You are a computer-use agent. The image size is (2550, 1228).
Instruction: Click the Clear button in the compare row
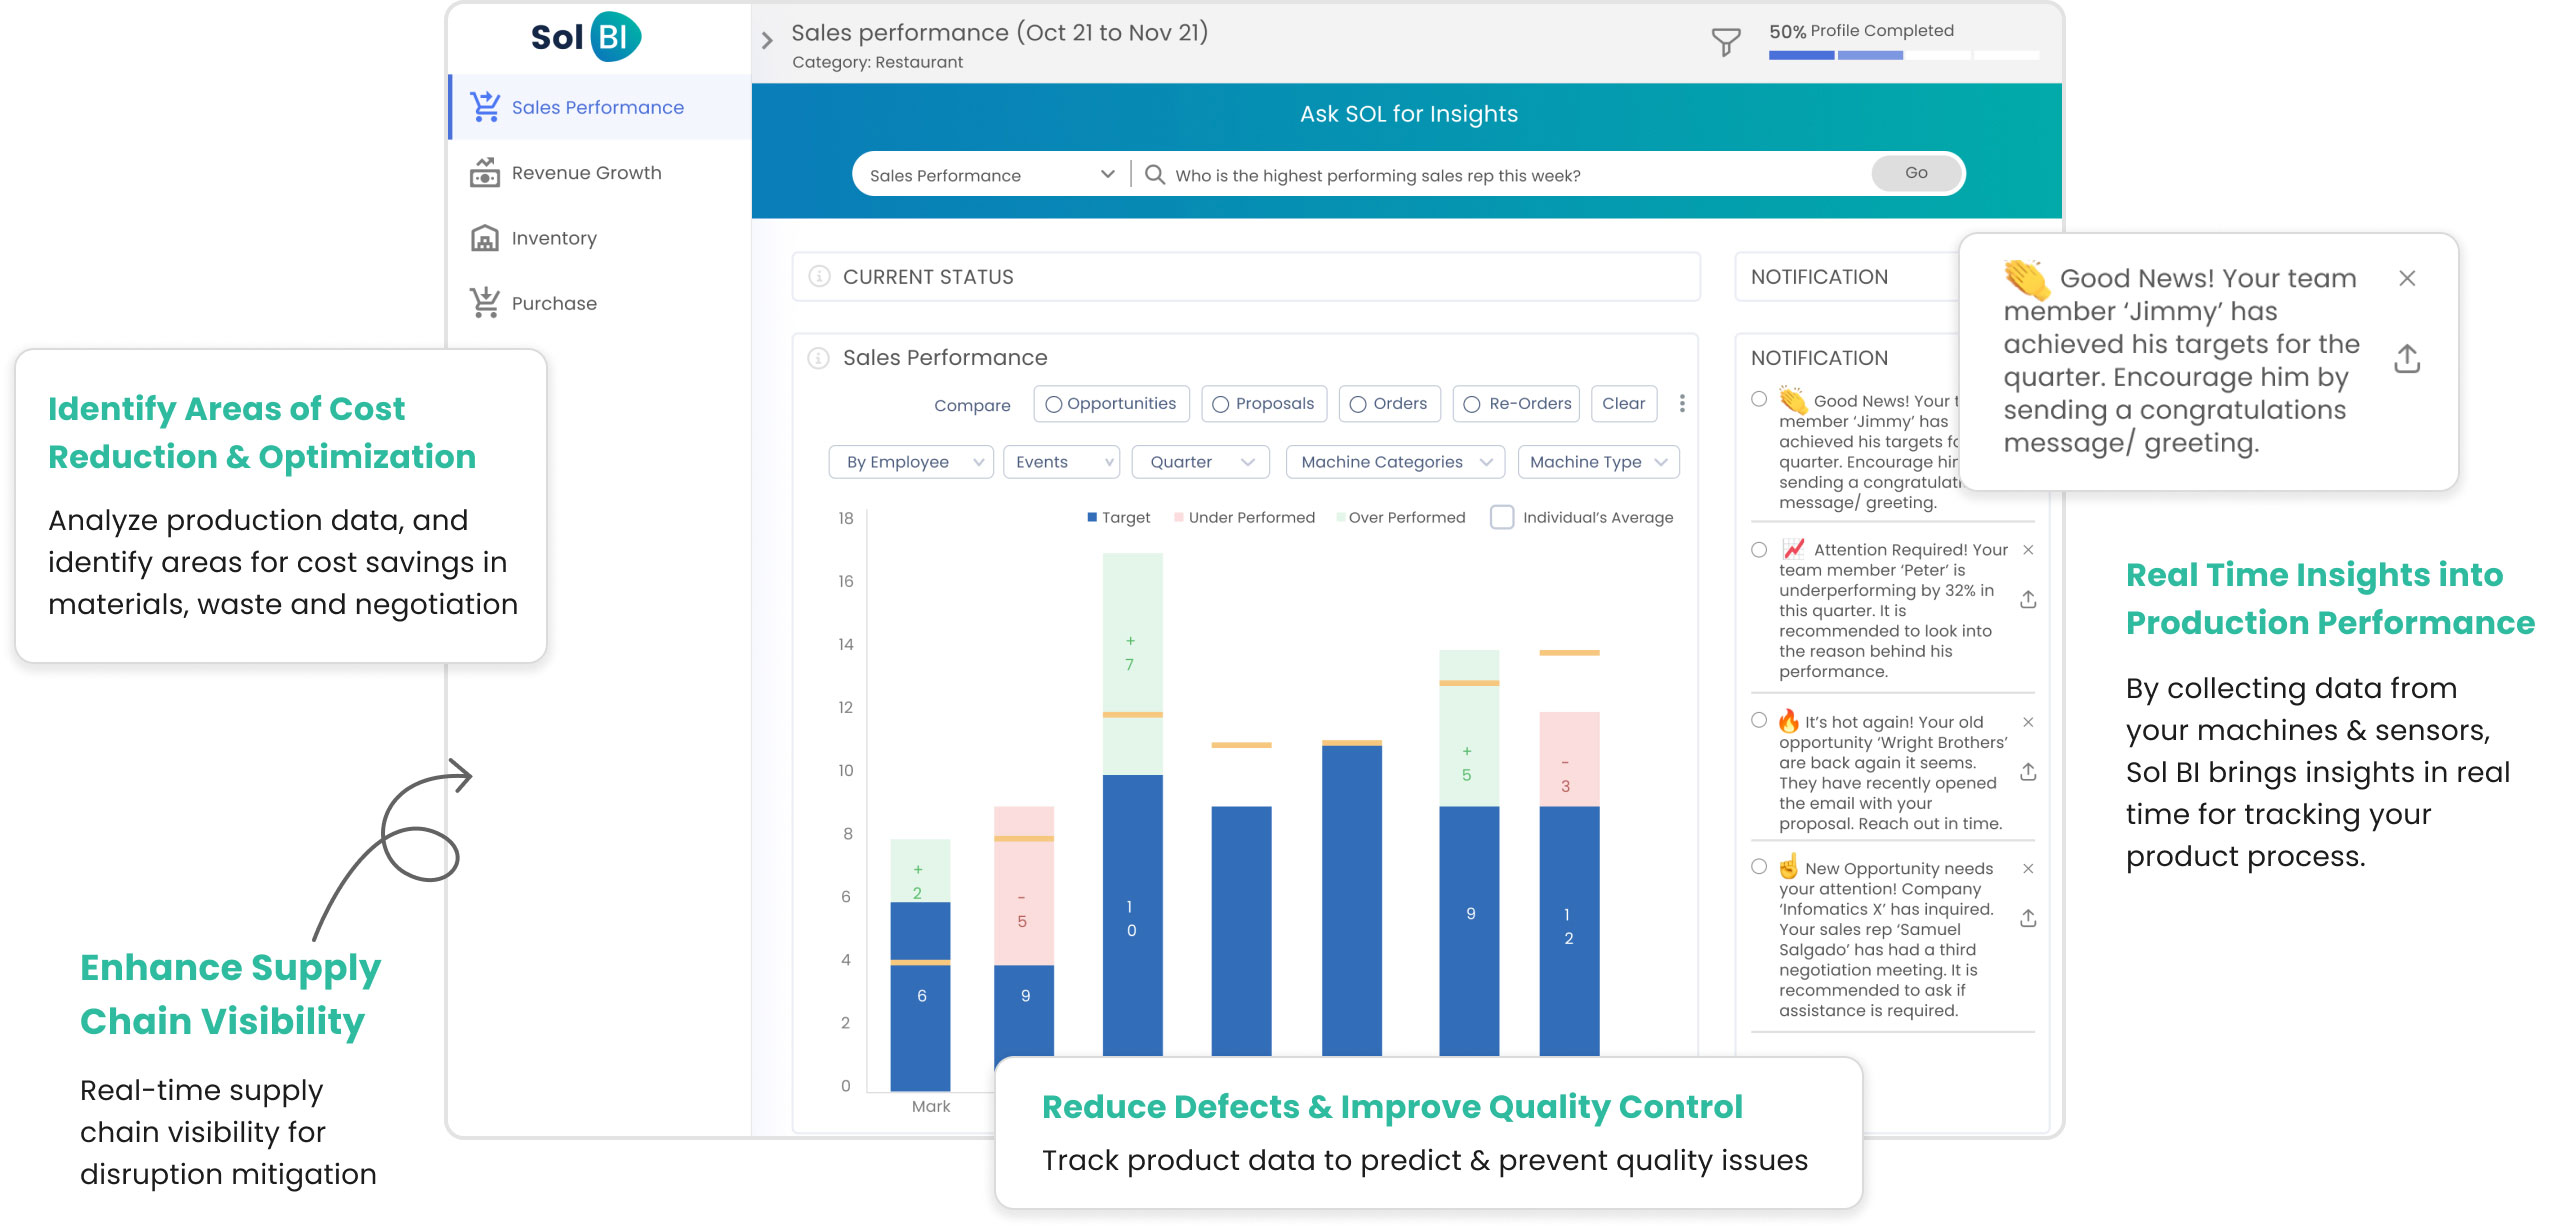point(1622,403)
